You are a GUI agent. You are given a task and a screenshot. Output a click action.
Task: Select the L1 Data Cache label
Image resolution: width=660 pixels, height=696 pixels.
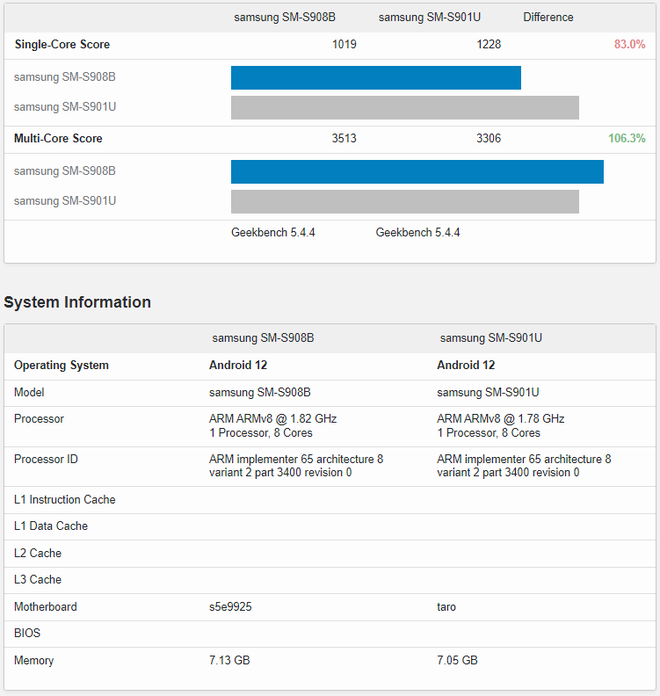(x=51, y=526)
